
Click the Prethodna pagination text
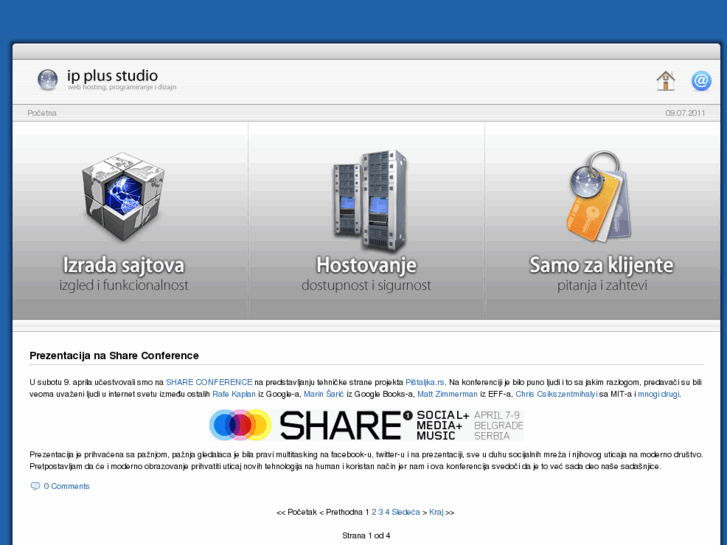click(344, 512)
